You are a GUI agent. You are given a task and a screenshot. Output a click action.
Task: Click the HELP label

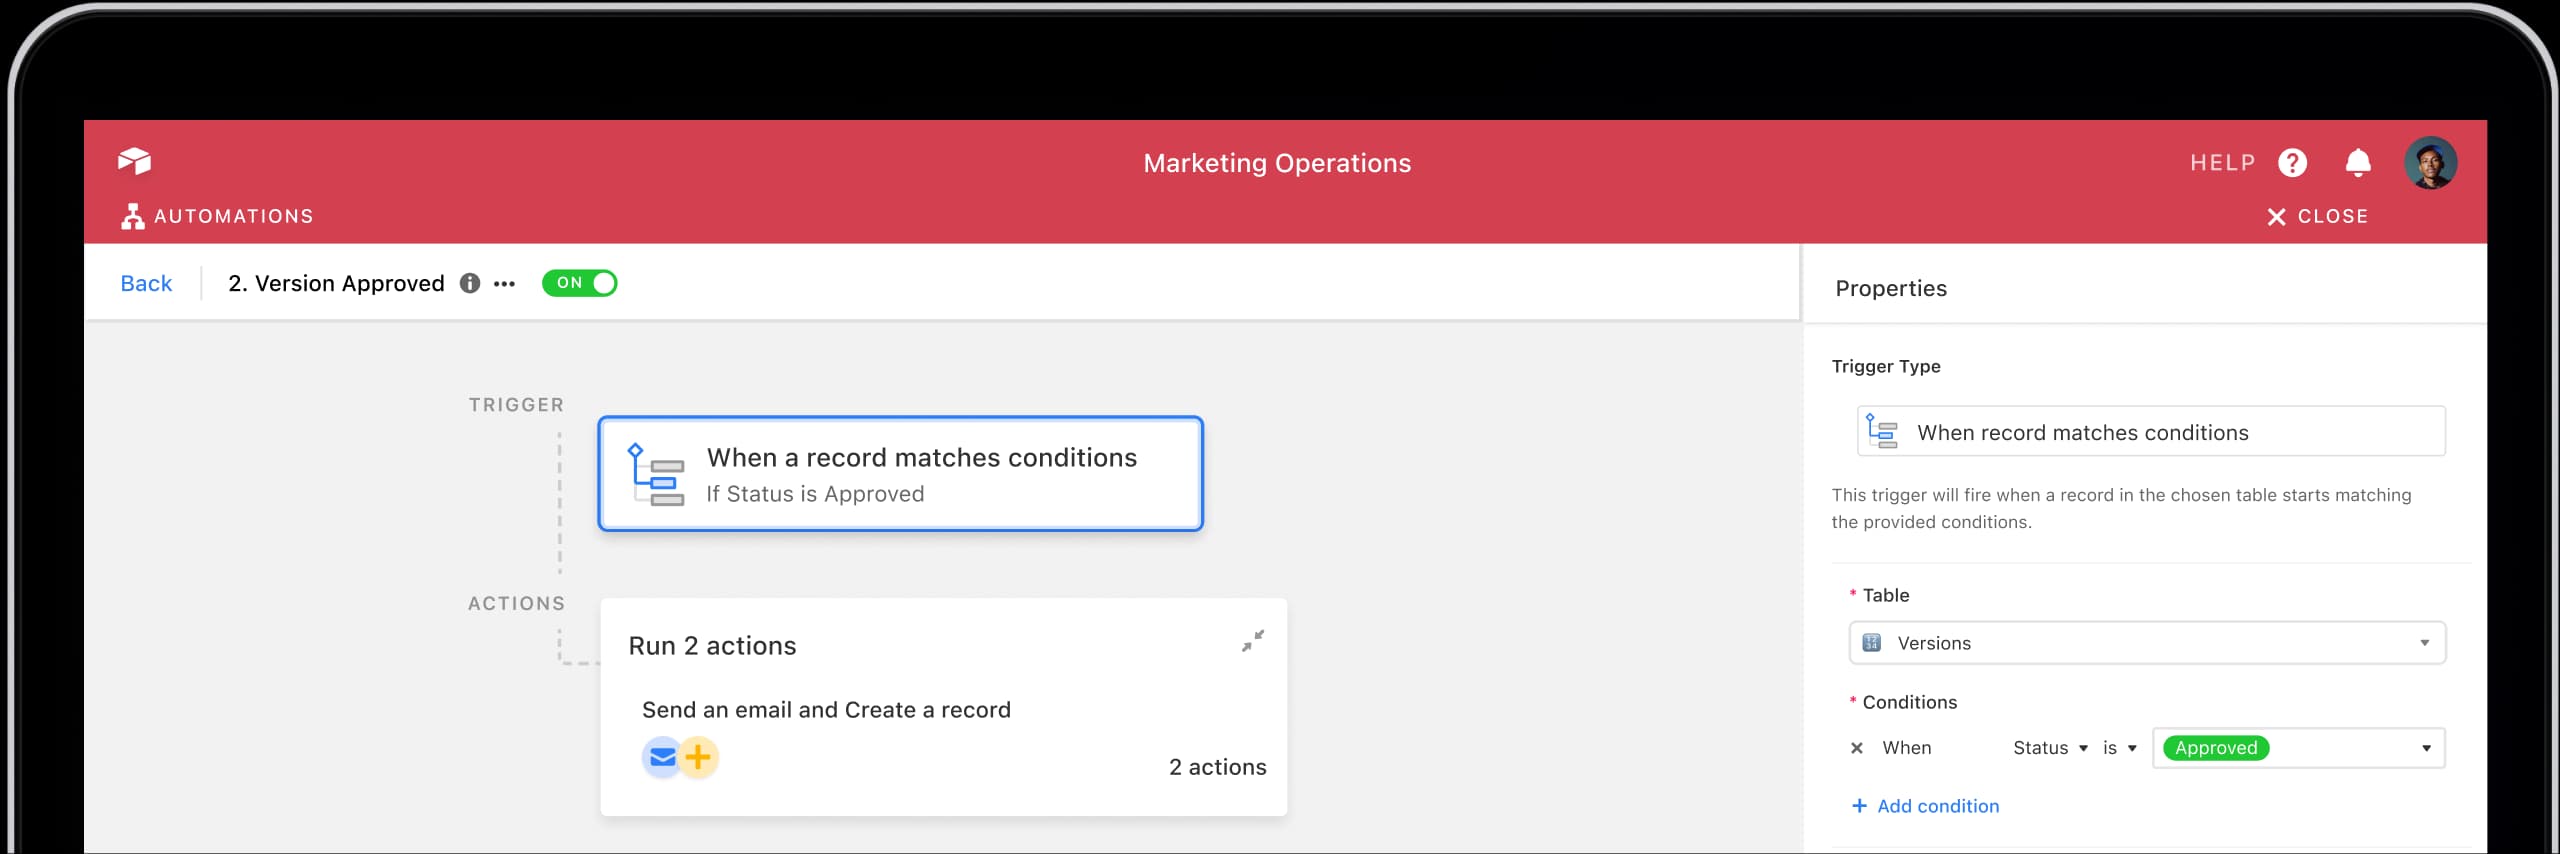tap(2222, 162)
